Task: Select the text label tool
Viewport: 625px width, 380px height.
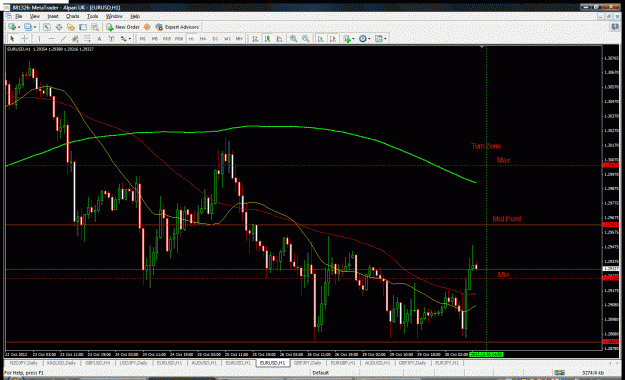Action: [x=111, y=39]
